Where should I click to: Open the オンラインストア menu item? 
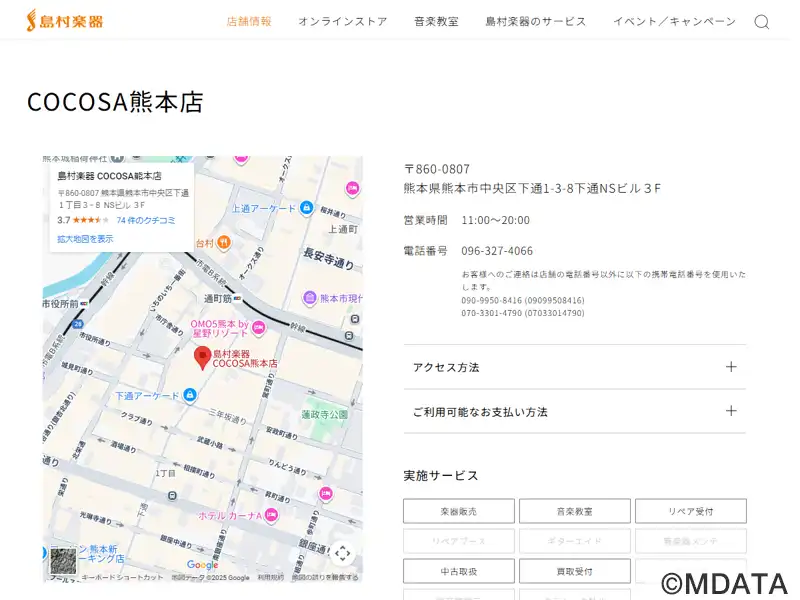[342, 21]
